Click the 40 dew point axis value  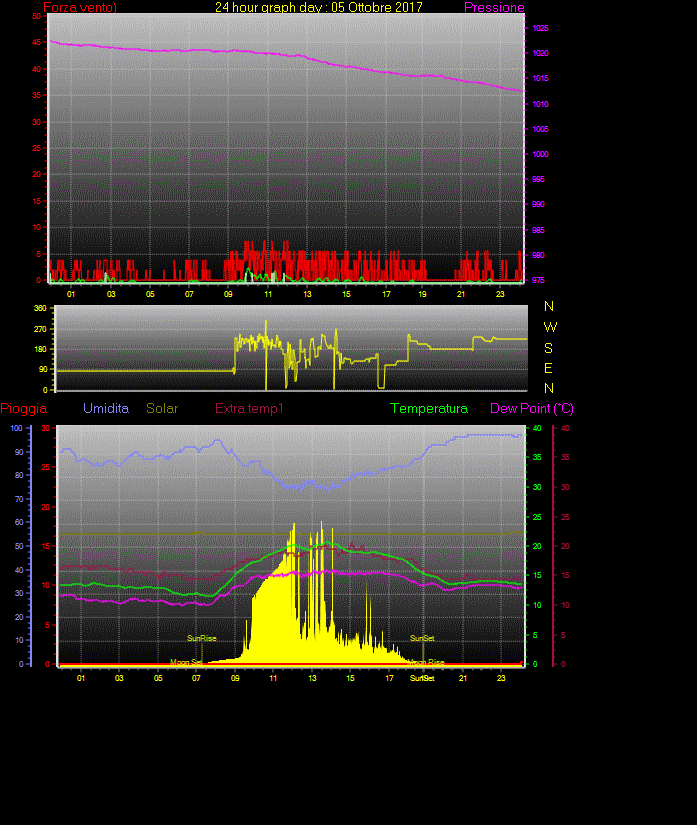tap(565, 428)
